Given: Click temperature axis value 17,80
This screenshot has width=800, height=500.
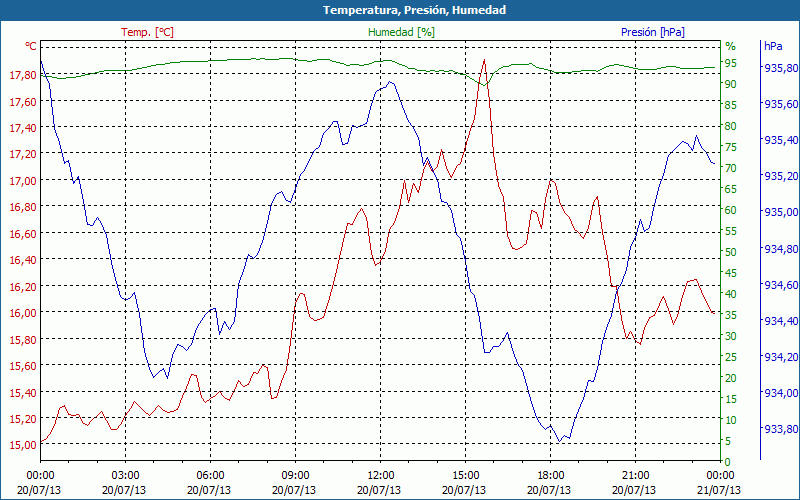Looking at the screenshot, I should (x=23, y=75).
